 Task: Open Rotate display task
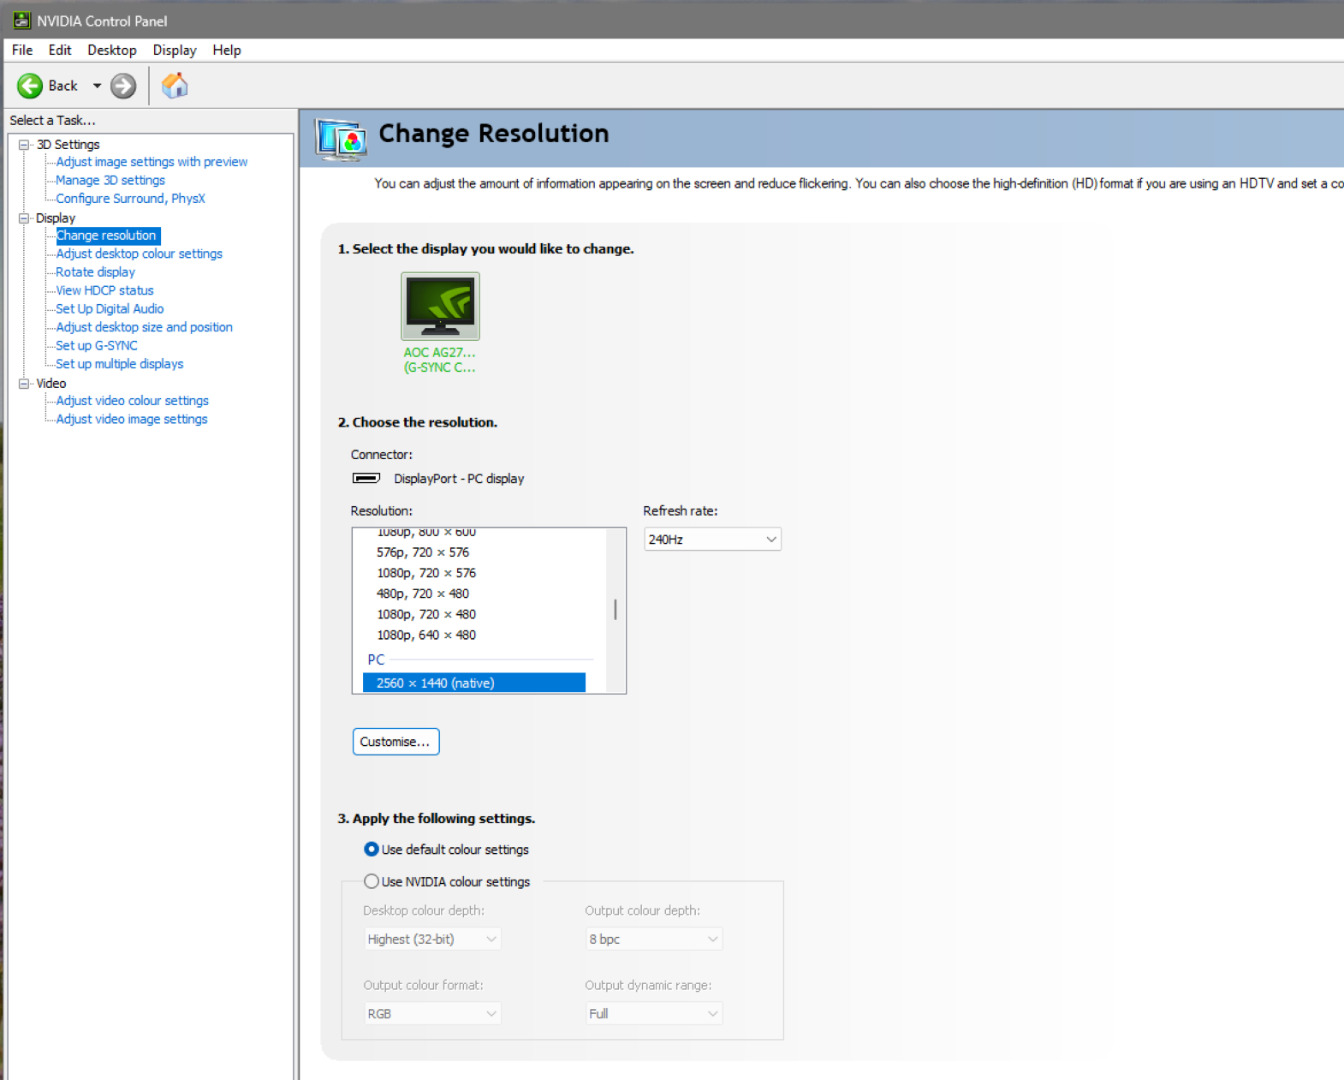[x=96, y=272]
